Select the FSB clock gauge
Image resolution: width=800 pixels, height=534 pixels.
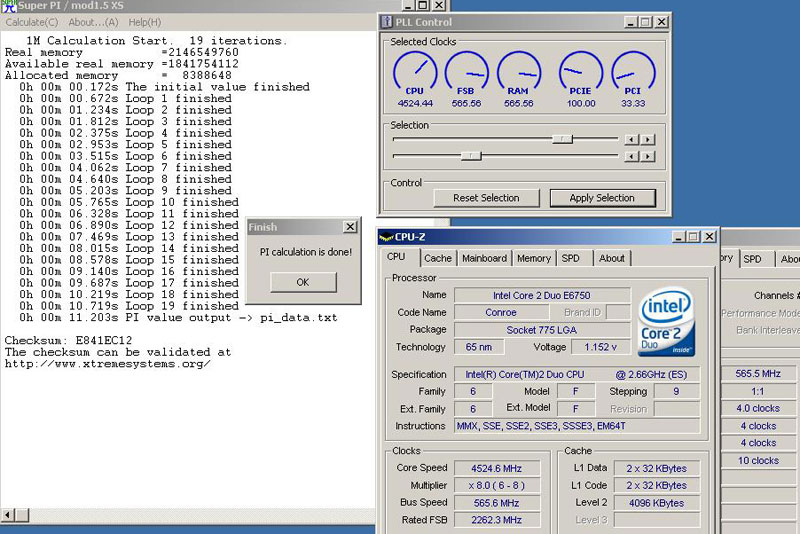[466, 73]
